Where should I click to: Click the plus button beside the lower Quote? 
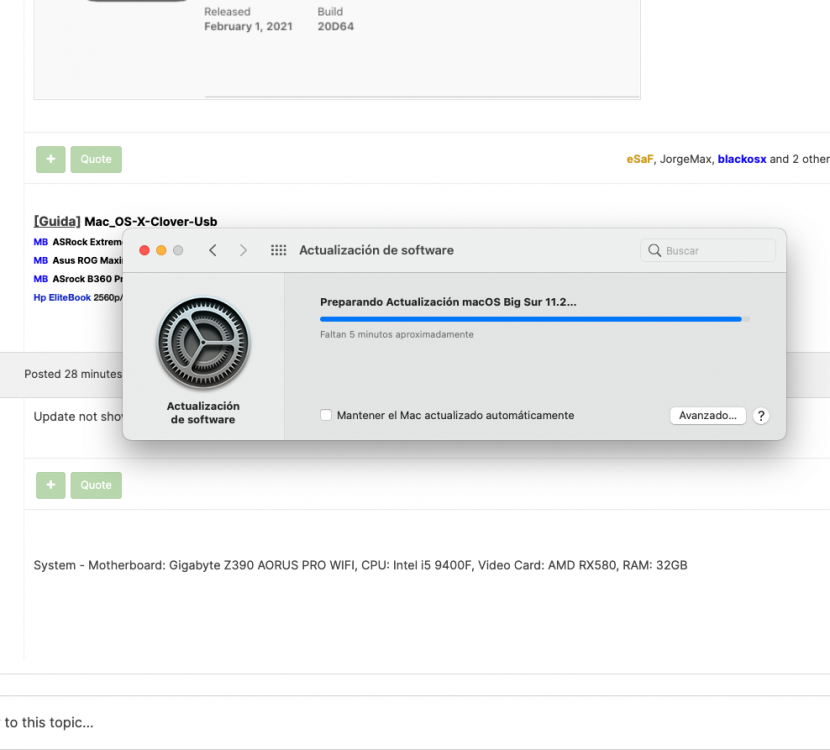click(51, 485)
